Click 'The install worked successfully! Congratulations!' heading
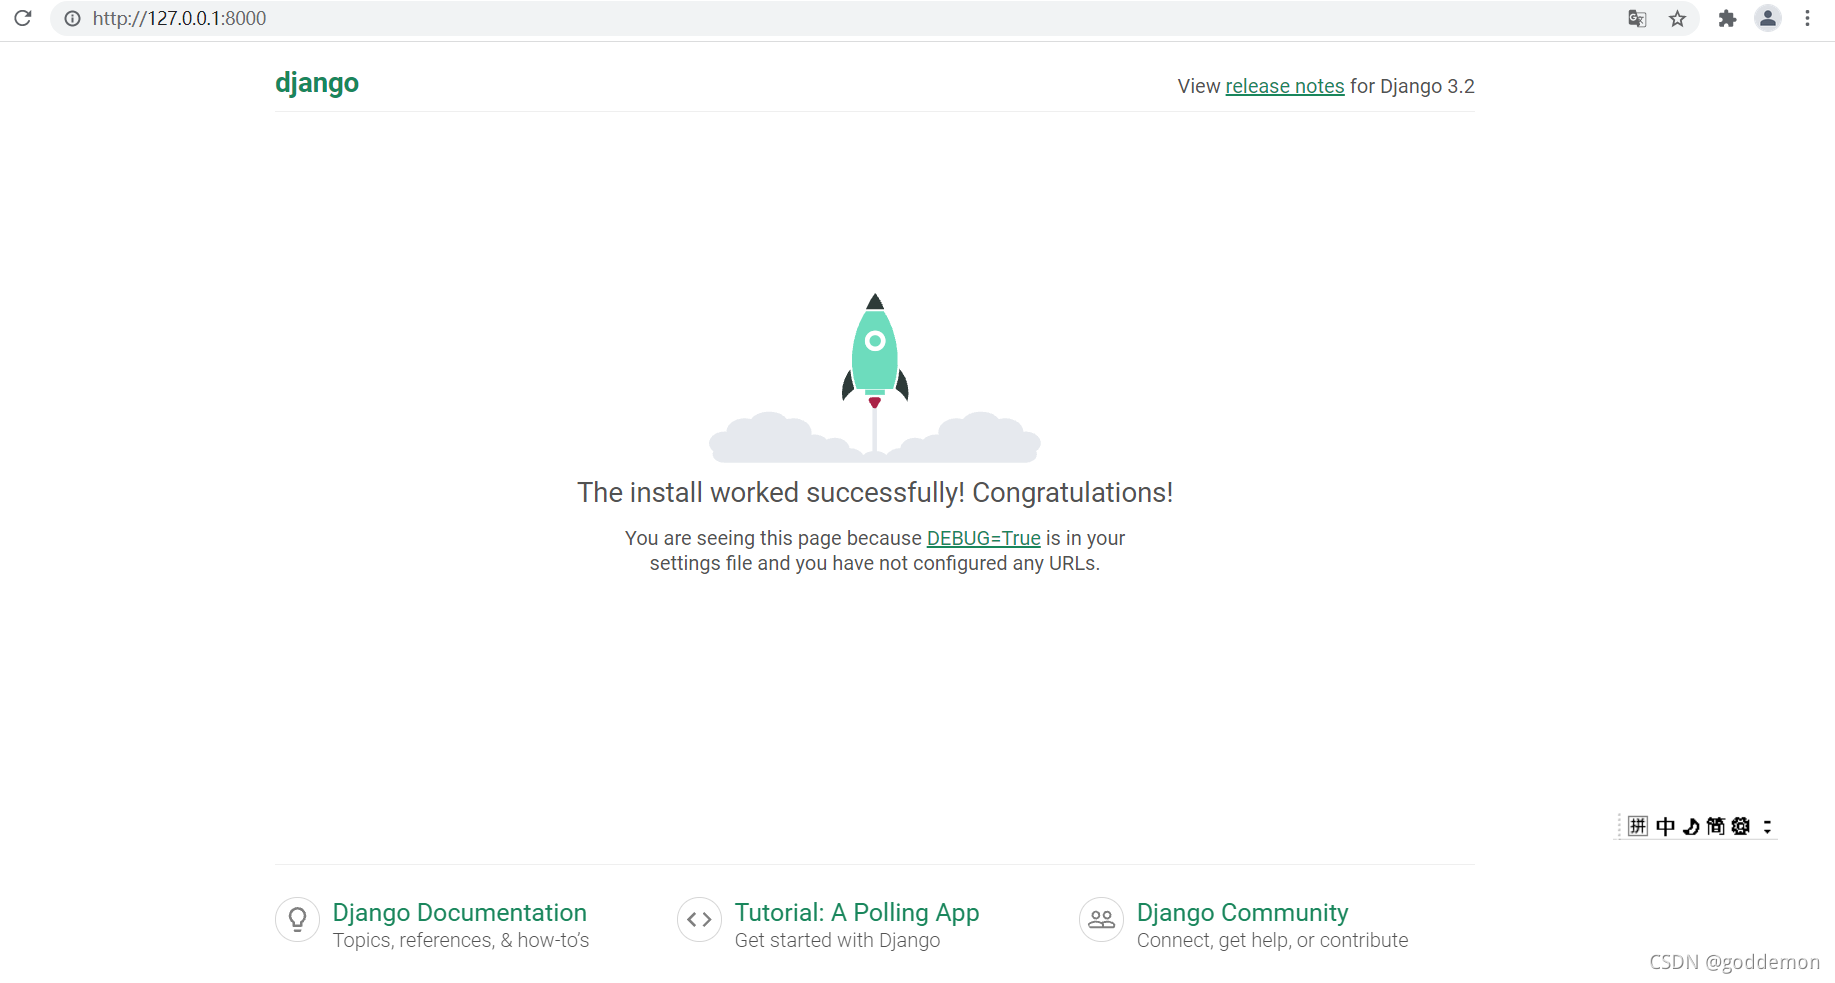1835x983 pixels. (875, 493)
